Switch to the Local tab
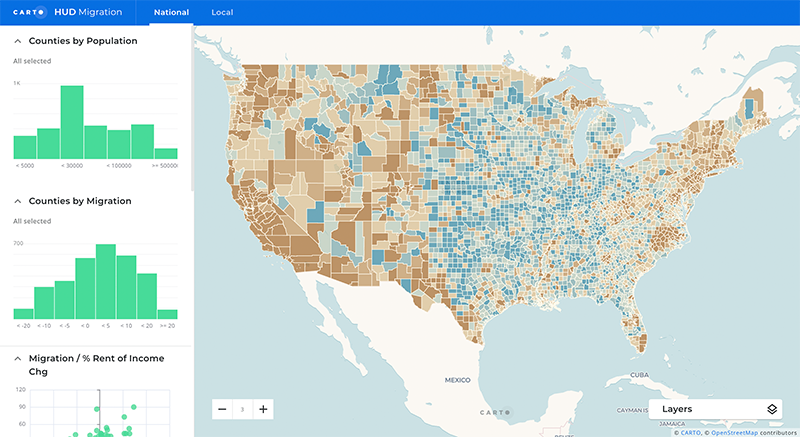Screen dimensions: 800x437 tap(222, 12)
